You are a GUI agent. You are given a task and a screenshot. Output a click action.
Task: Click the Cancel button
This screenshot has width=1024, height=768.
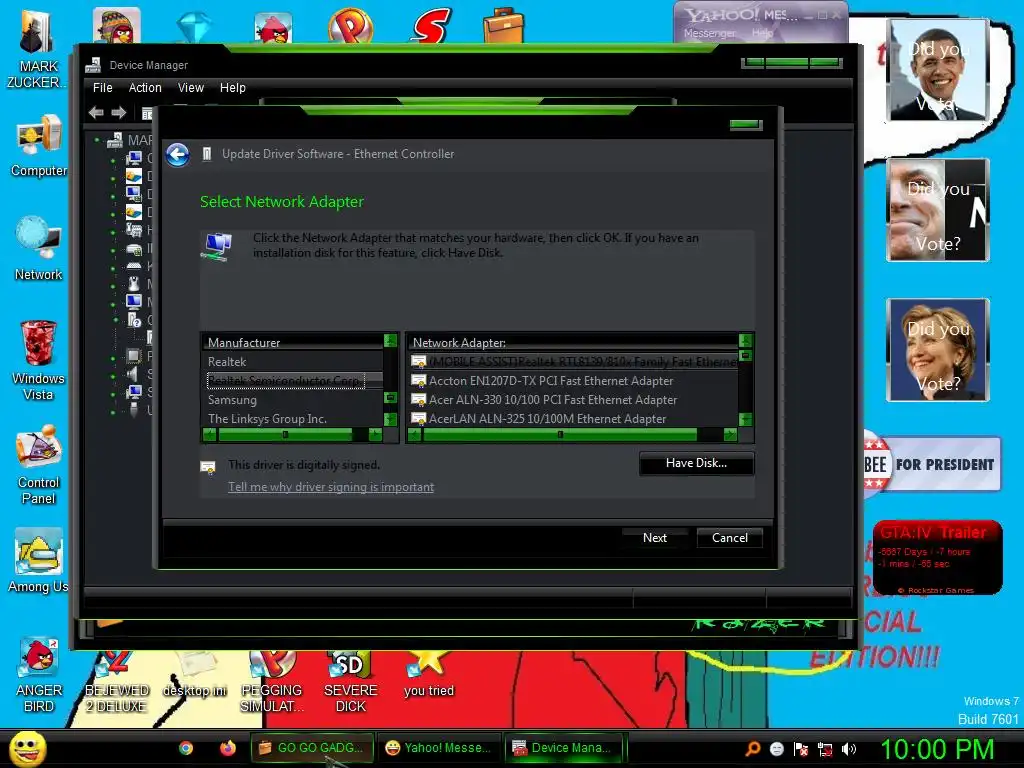(729, 537)
